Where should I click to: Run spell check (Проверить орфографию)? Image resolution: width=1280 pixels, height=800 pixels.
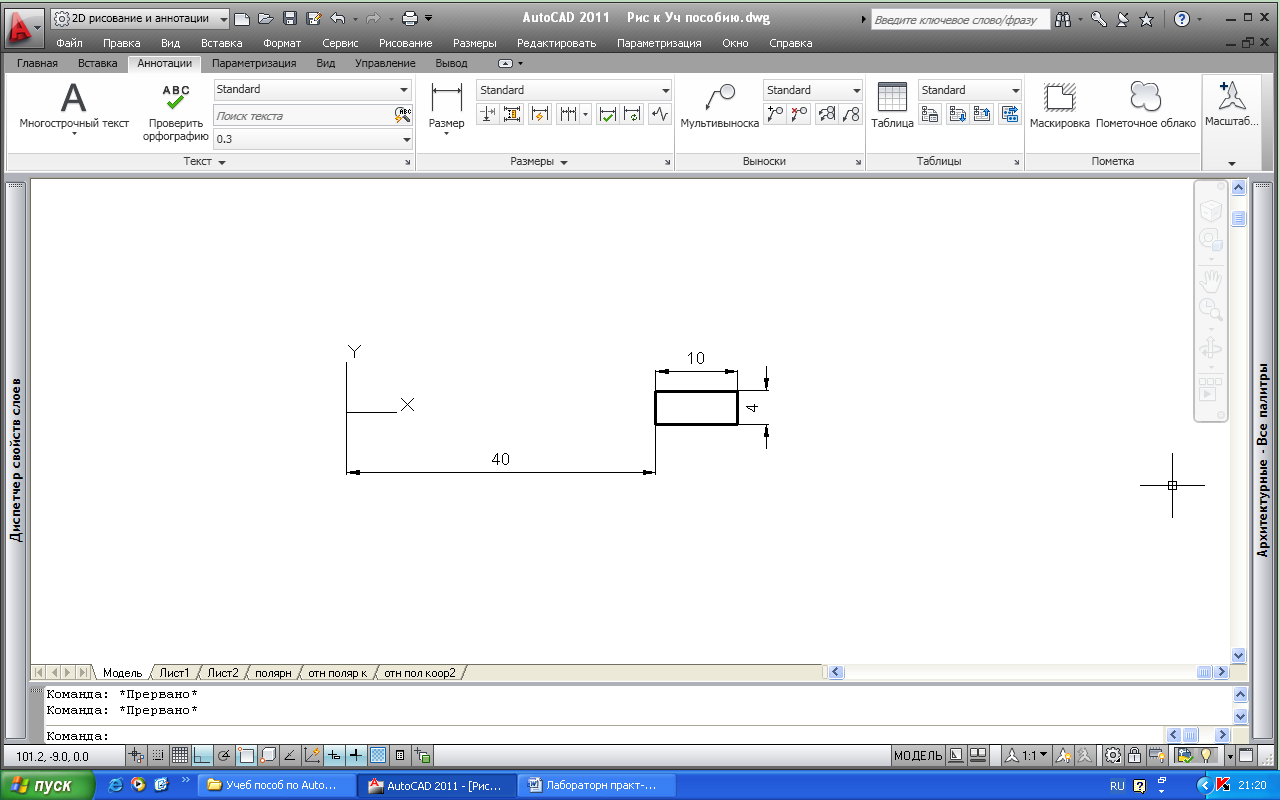point(176,112)
